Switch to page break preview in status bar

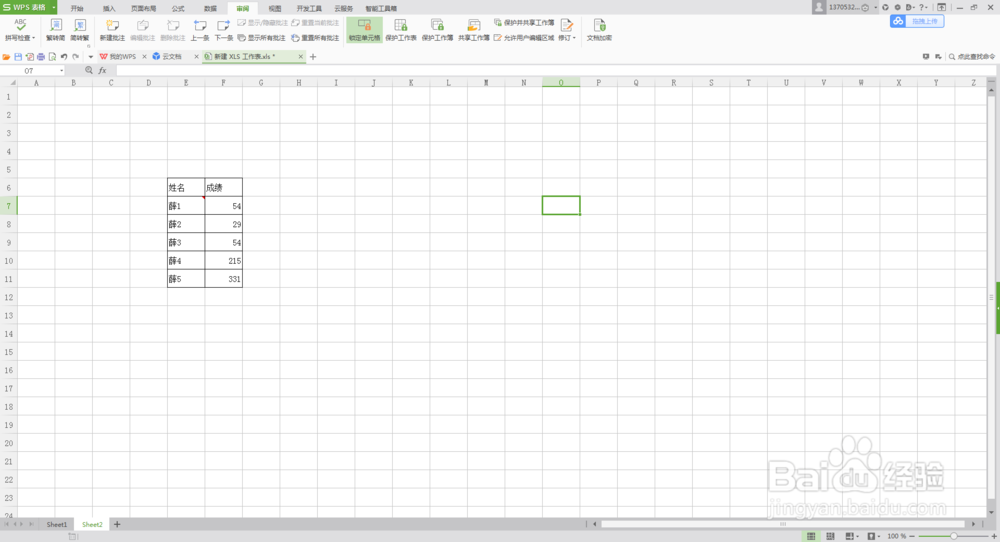830,536
